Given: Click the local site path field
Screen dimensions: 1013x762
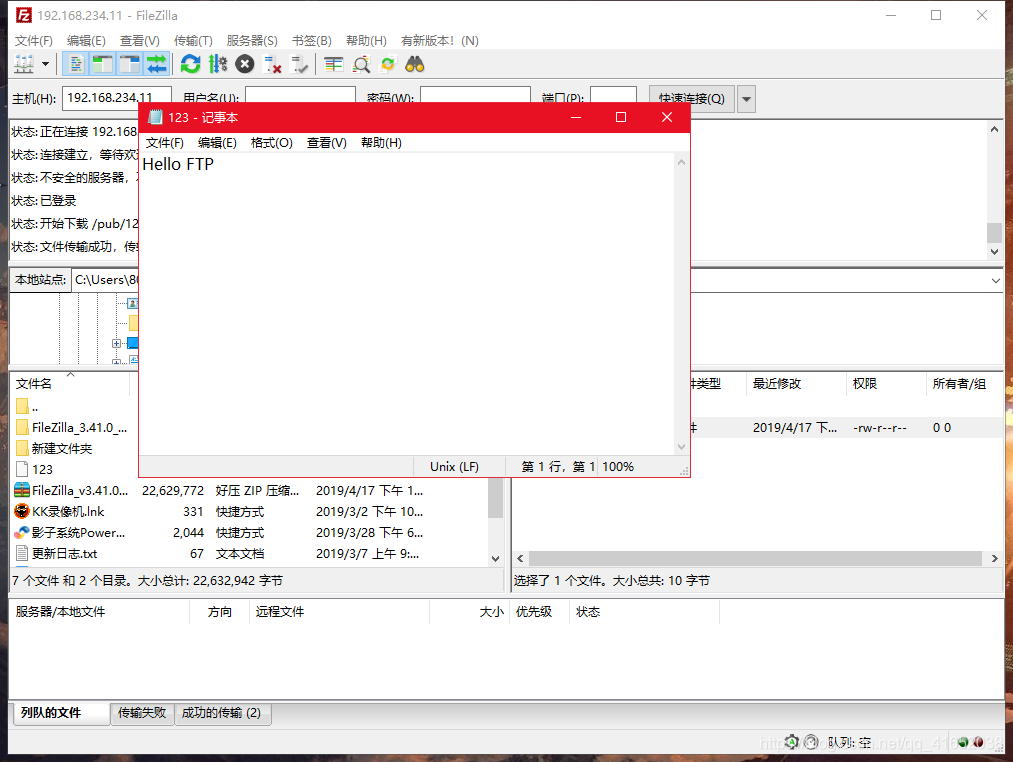Looking at the screenshot, I should pyautogui.click(x=105, y=280).
